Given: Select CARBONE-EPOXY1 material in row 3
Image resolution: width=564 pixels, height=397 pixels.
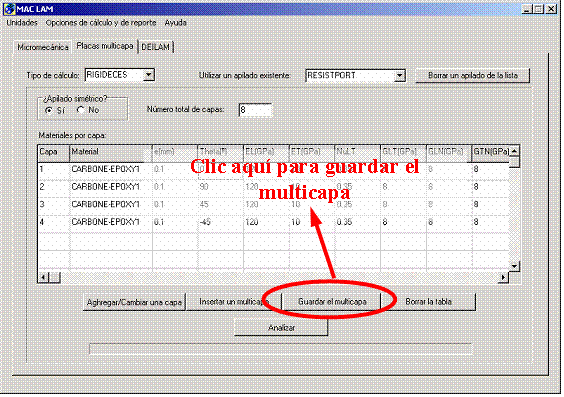Looking at the screenshot, I should [105, 204].
